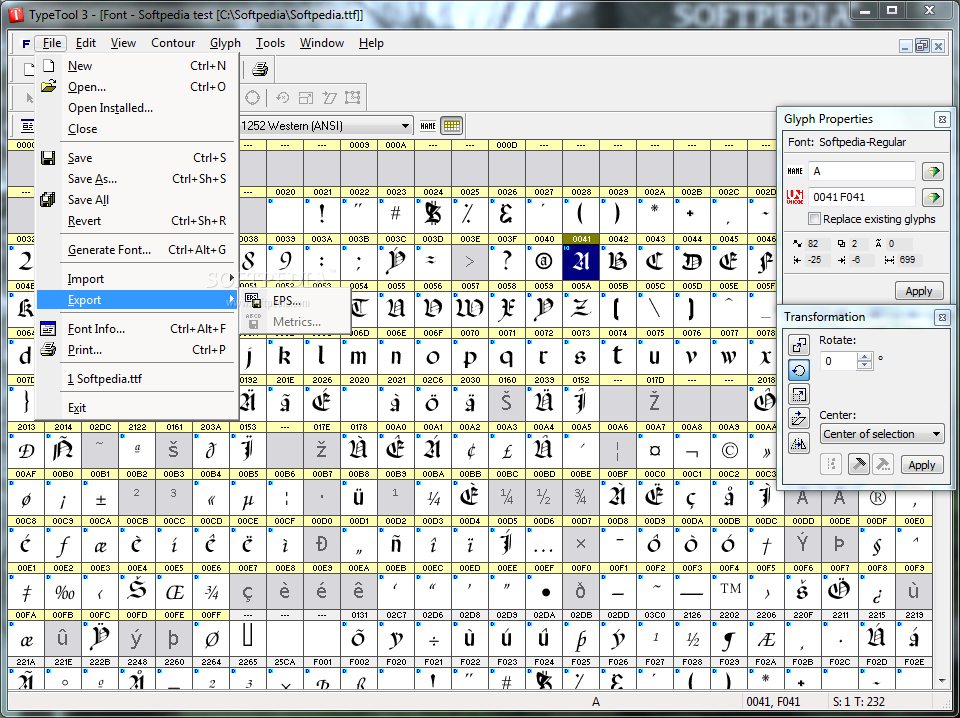960x718 pixels.
Task: Open the Help menu
Action: [x=371, y=43]
